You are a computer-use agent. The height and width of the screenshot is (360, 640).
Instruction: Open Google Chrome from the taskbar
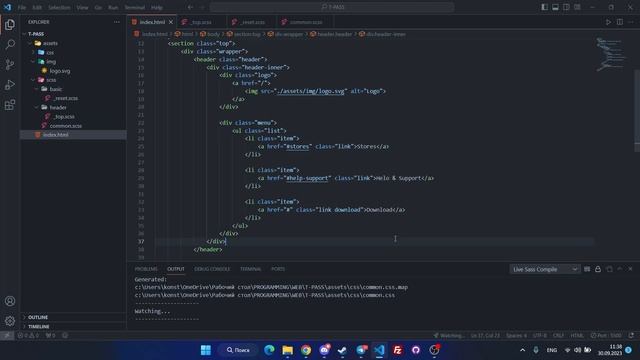[306, 350]
